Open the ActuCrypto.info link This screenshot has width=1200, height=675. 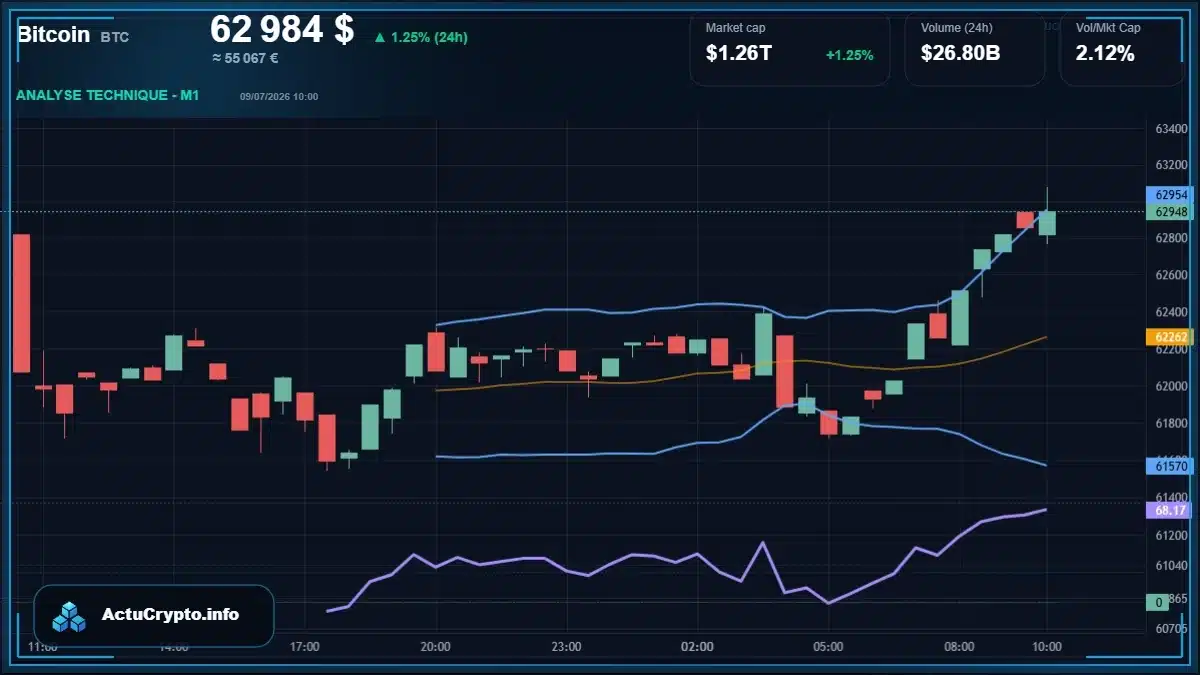point(170,615)
